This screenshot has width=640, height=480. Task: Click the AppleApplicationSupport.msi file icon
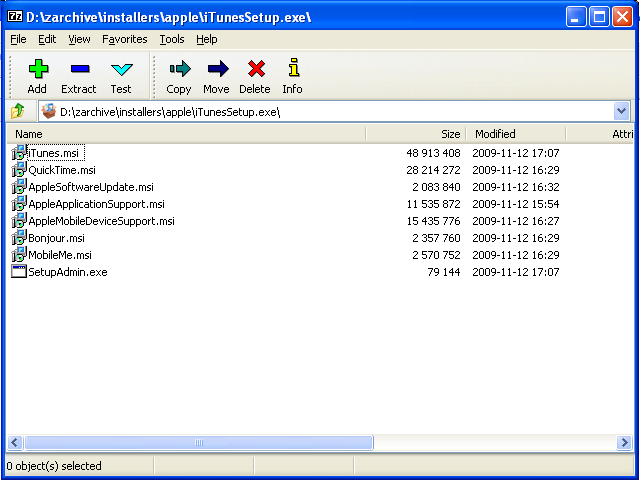coord(19,204)
